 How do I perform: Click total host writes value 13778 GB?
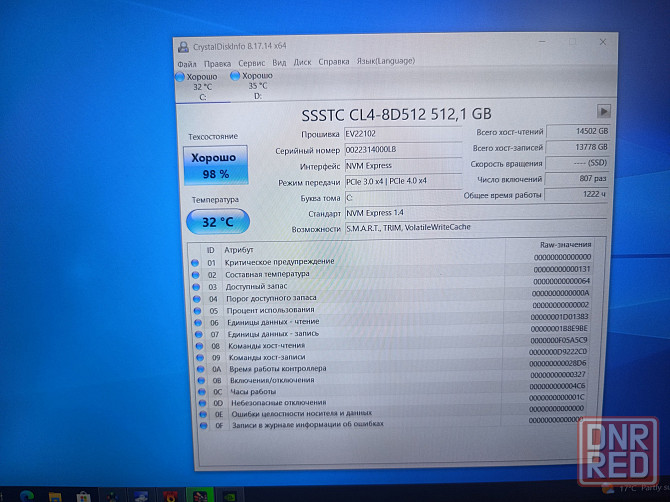click(x=577, y=147)
